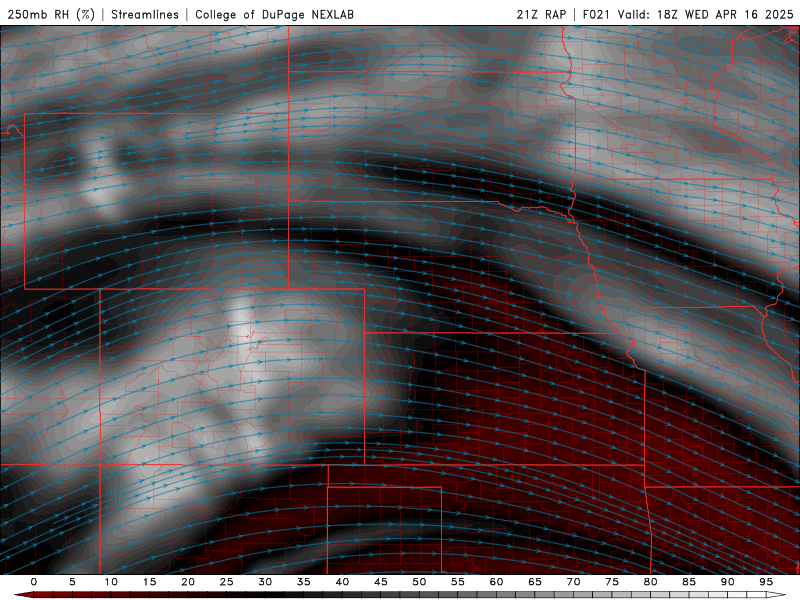
Task: Click the "90" color scale label
Action: (x=728, y=582)
